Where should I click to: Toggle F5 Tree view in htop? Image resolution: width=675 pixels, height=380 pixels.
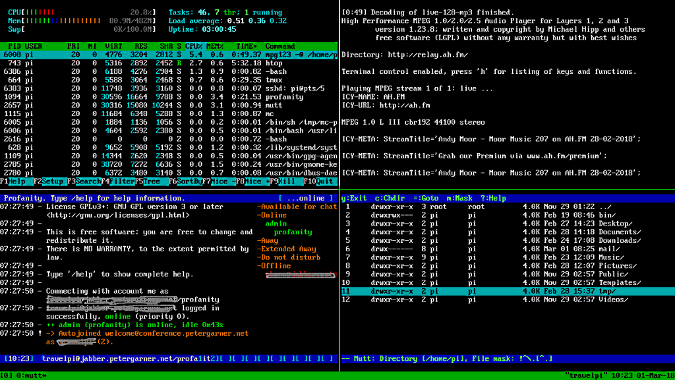[151, 182]
